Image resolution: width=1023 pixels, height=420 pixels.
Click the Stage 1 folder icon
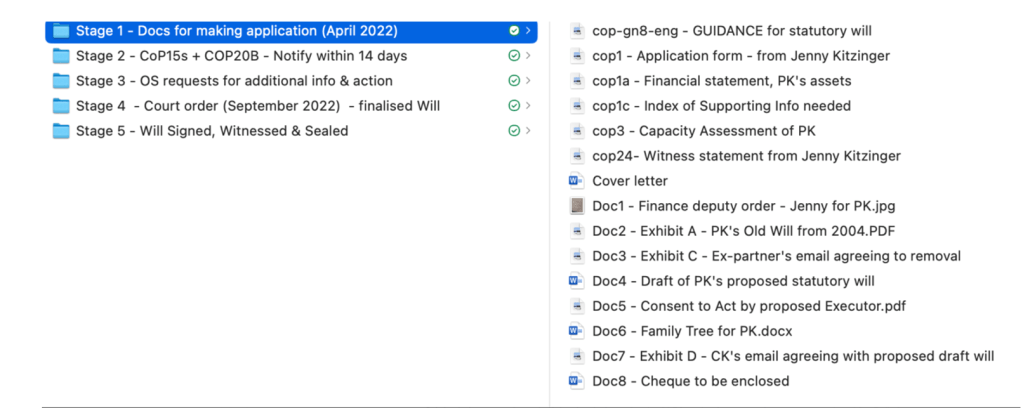pos(61,31)
